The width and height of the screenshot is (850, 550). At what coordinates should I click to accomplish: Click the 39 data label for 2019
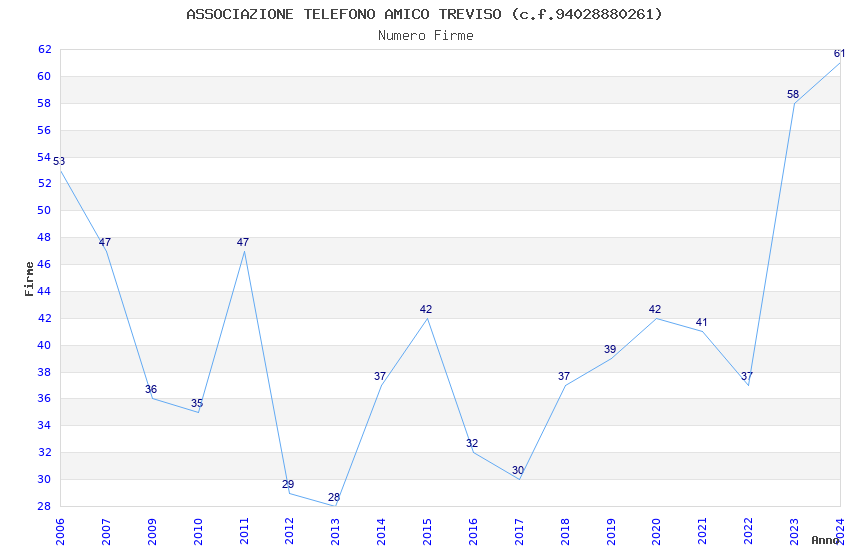pyautogui.click(x=610, y=350)
